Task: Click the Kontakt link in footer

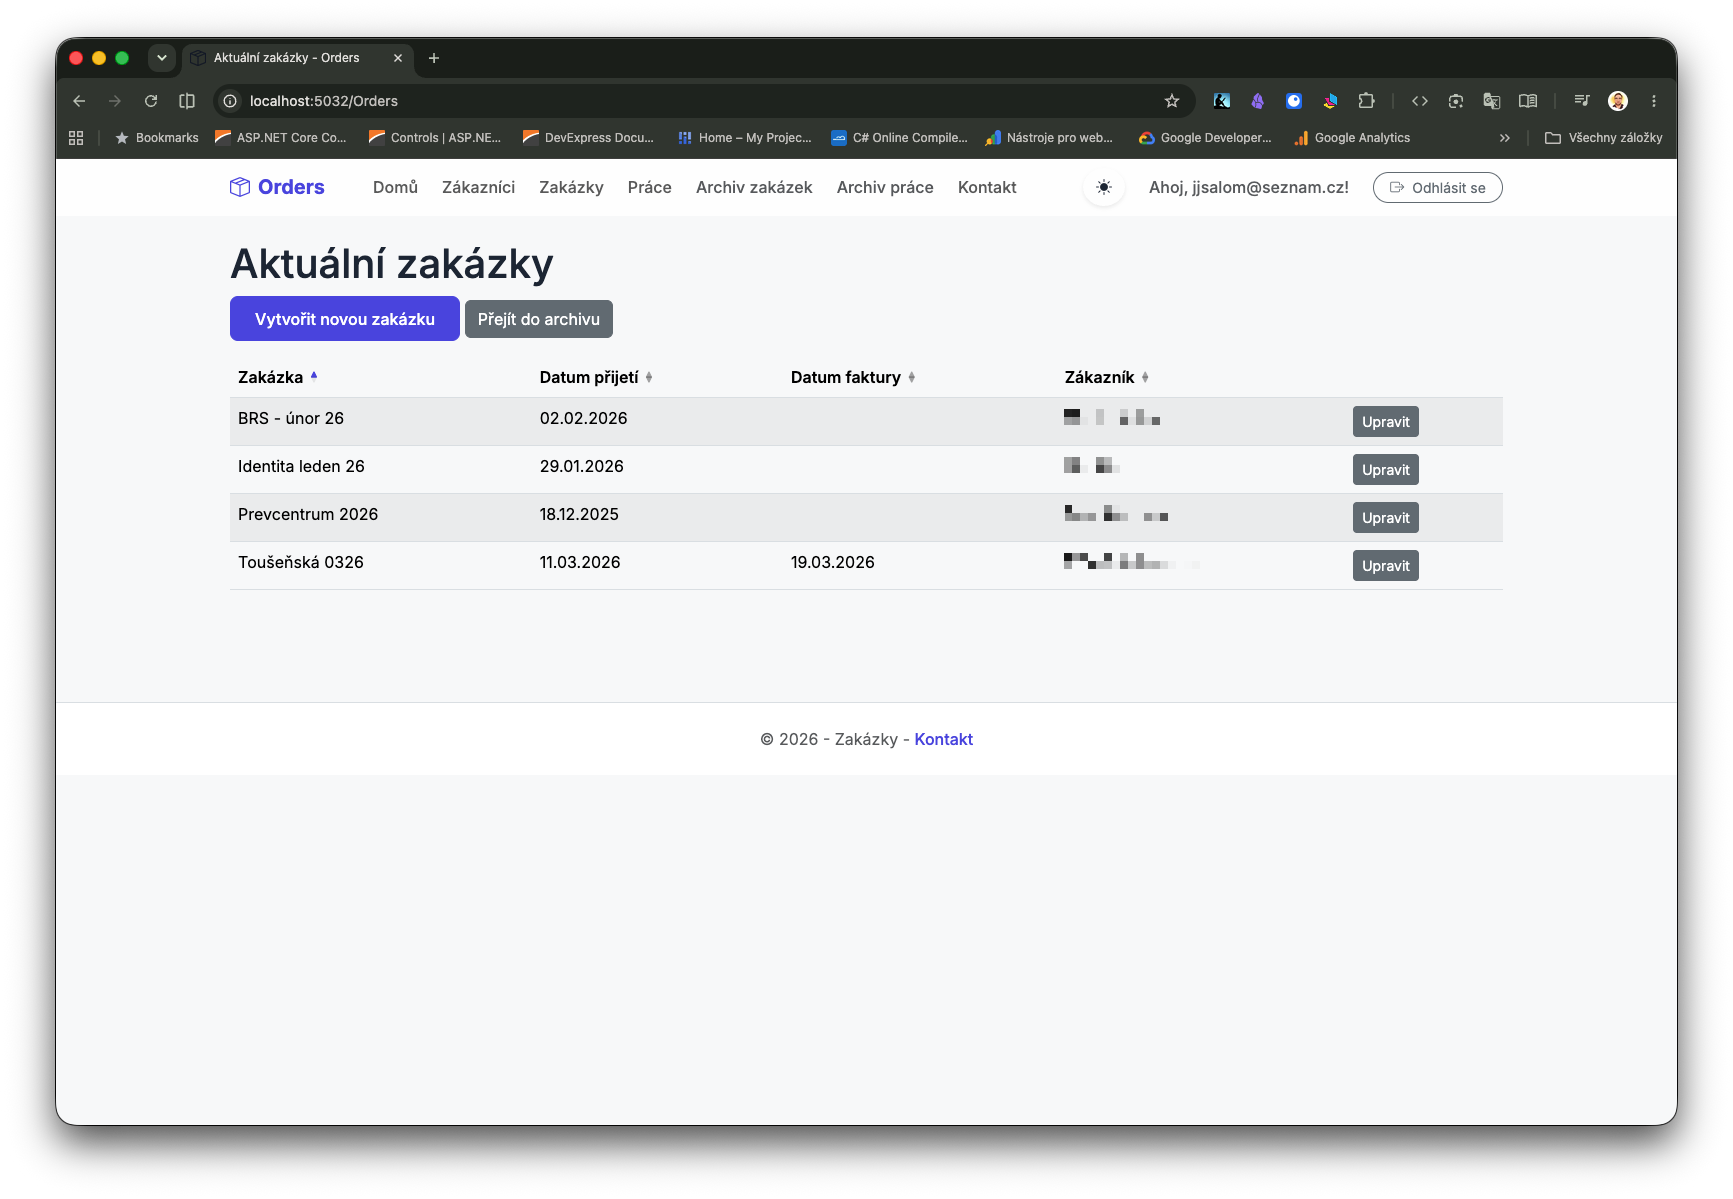Action: [944, 739]
